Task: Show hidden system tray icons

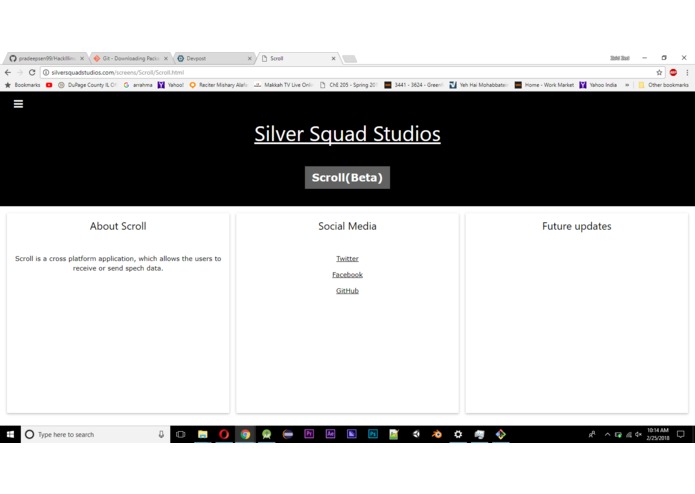Action: [607, 435]
